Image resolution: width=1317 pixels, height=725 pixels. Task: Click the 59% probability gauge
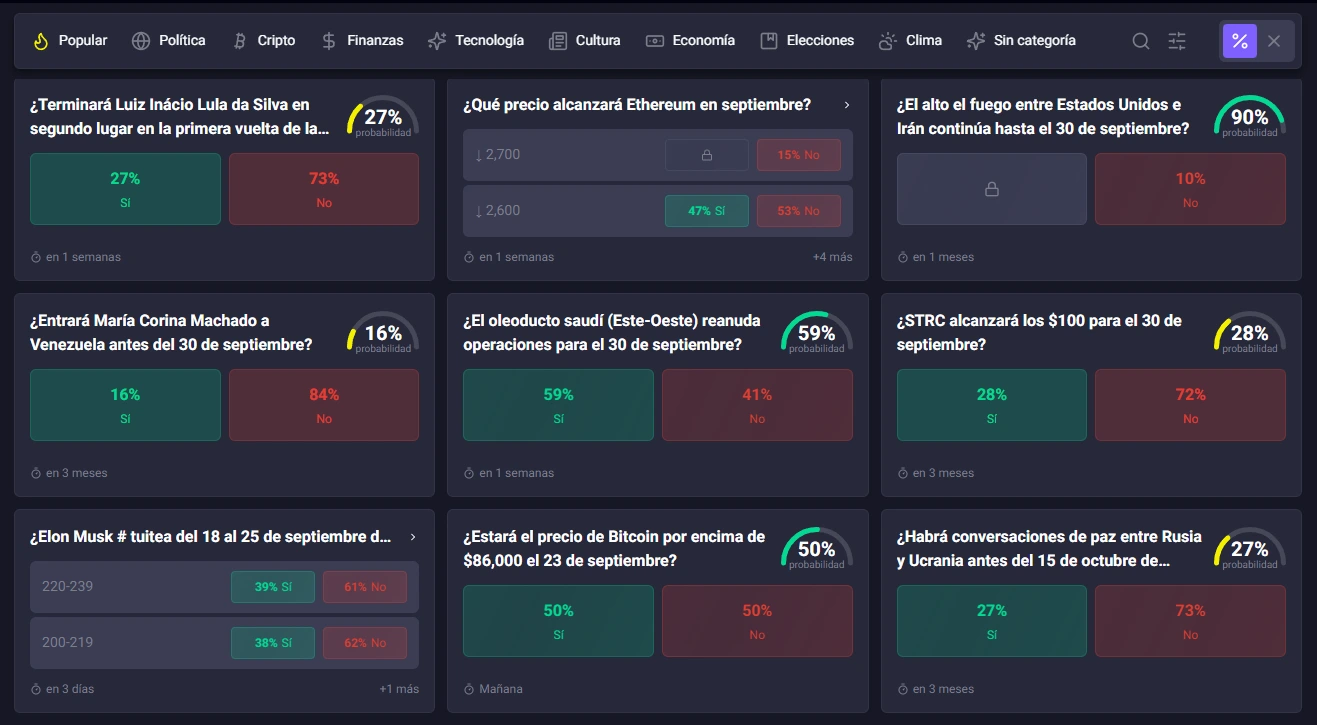click(x=817, y=333)
